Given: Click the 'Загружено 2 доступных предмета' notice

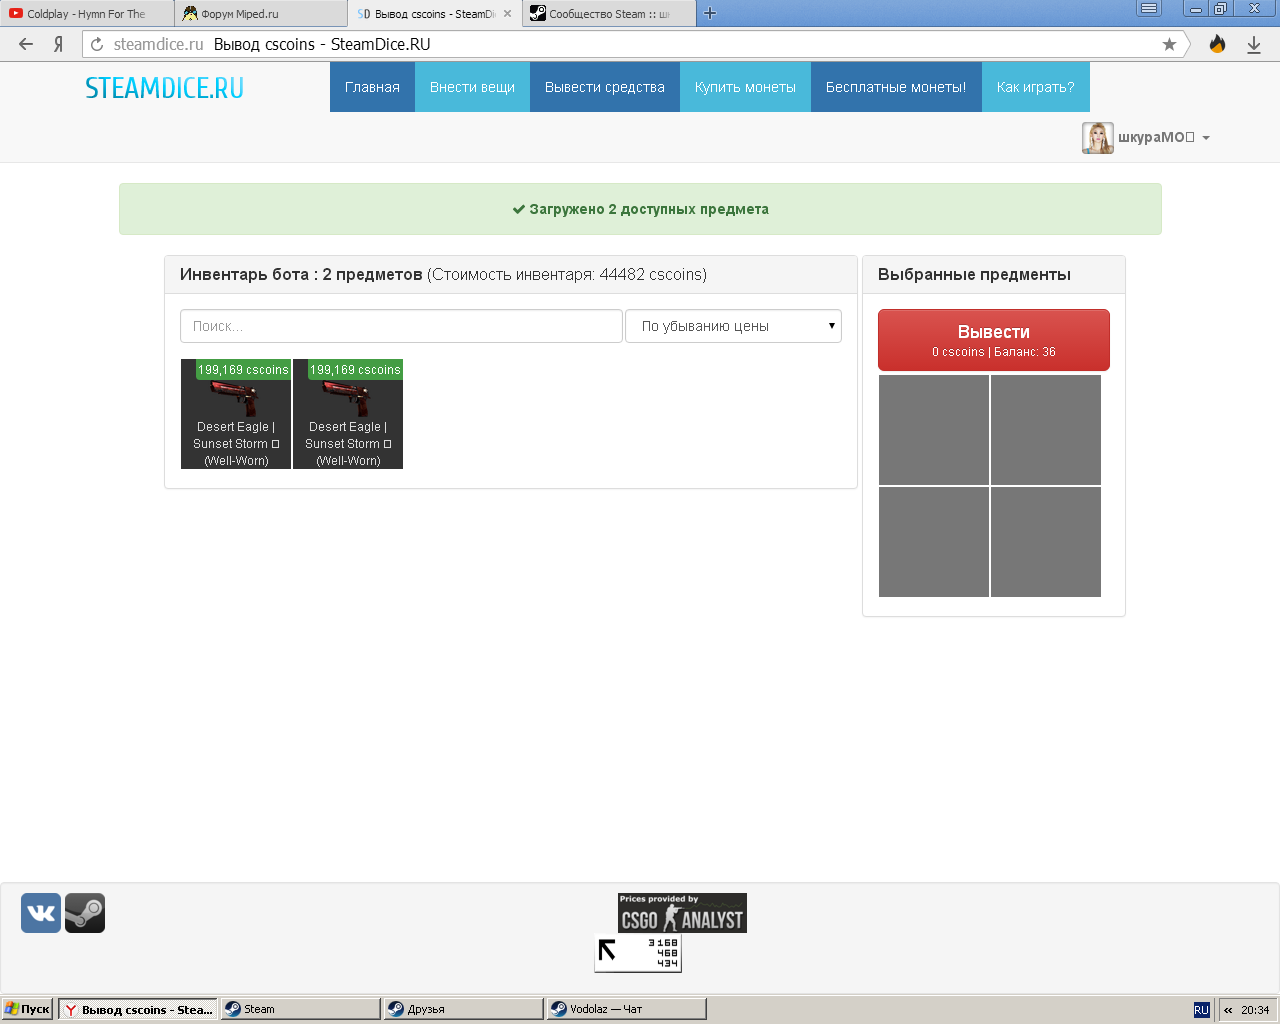Looking at the screenshot, I should 640,209.
